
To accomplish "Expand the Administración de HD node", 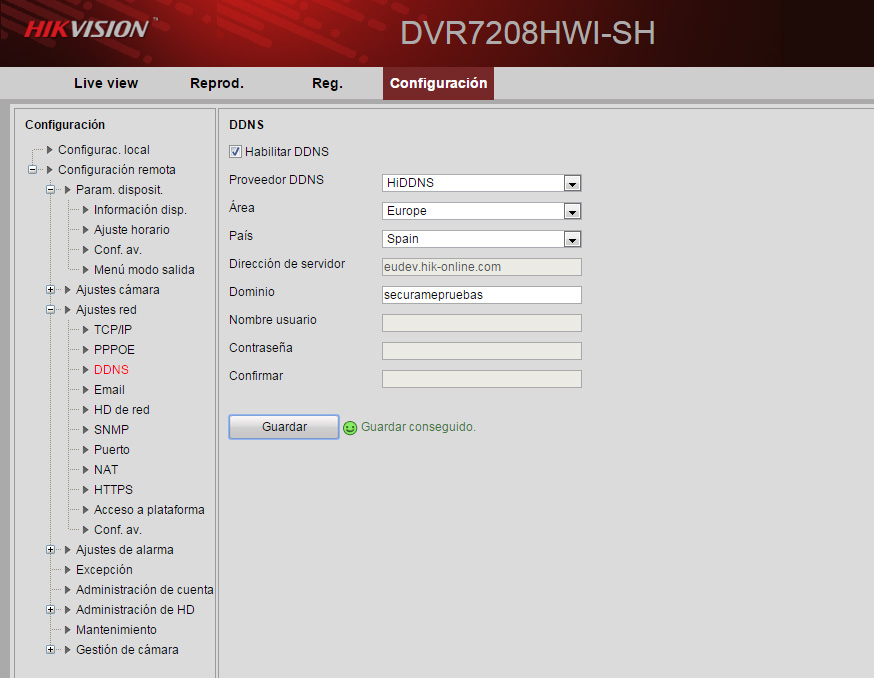I will 50,609.
